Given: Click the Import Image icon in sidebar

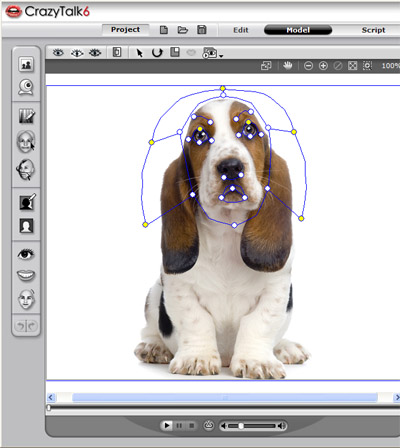Looking at the screenshot, I should pyautogui.click(x=26, y=64).
